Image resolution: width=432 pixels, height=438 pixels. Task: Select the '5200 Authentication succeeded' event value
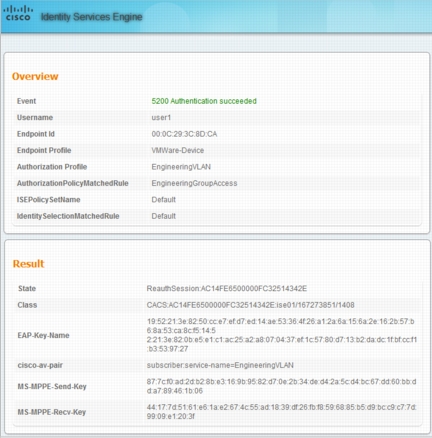[204, 101]
